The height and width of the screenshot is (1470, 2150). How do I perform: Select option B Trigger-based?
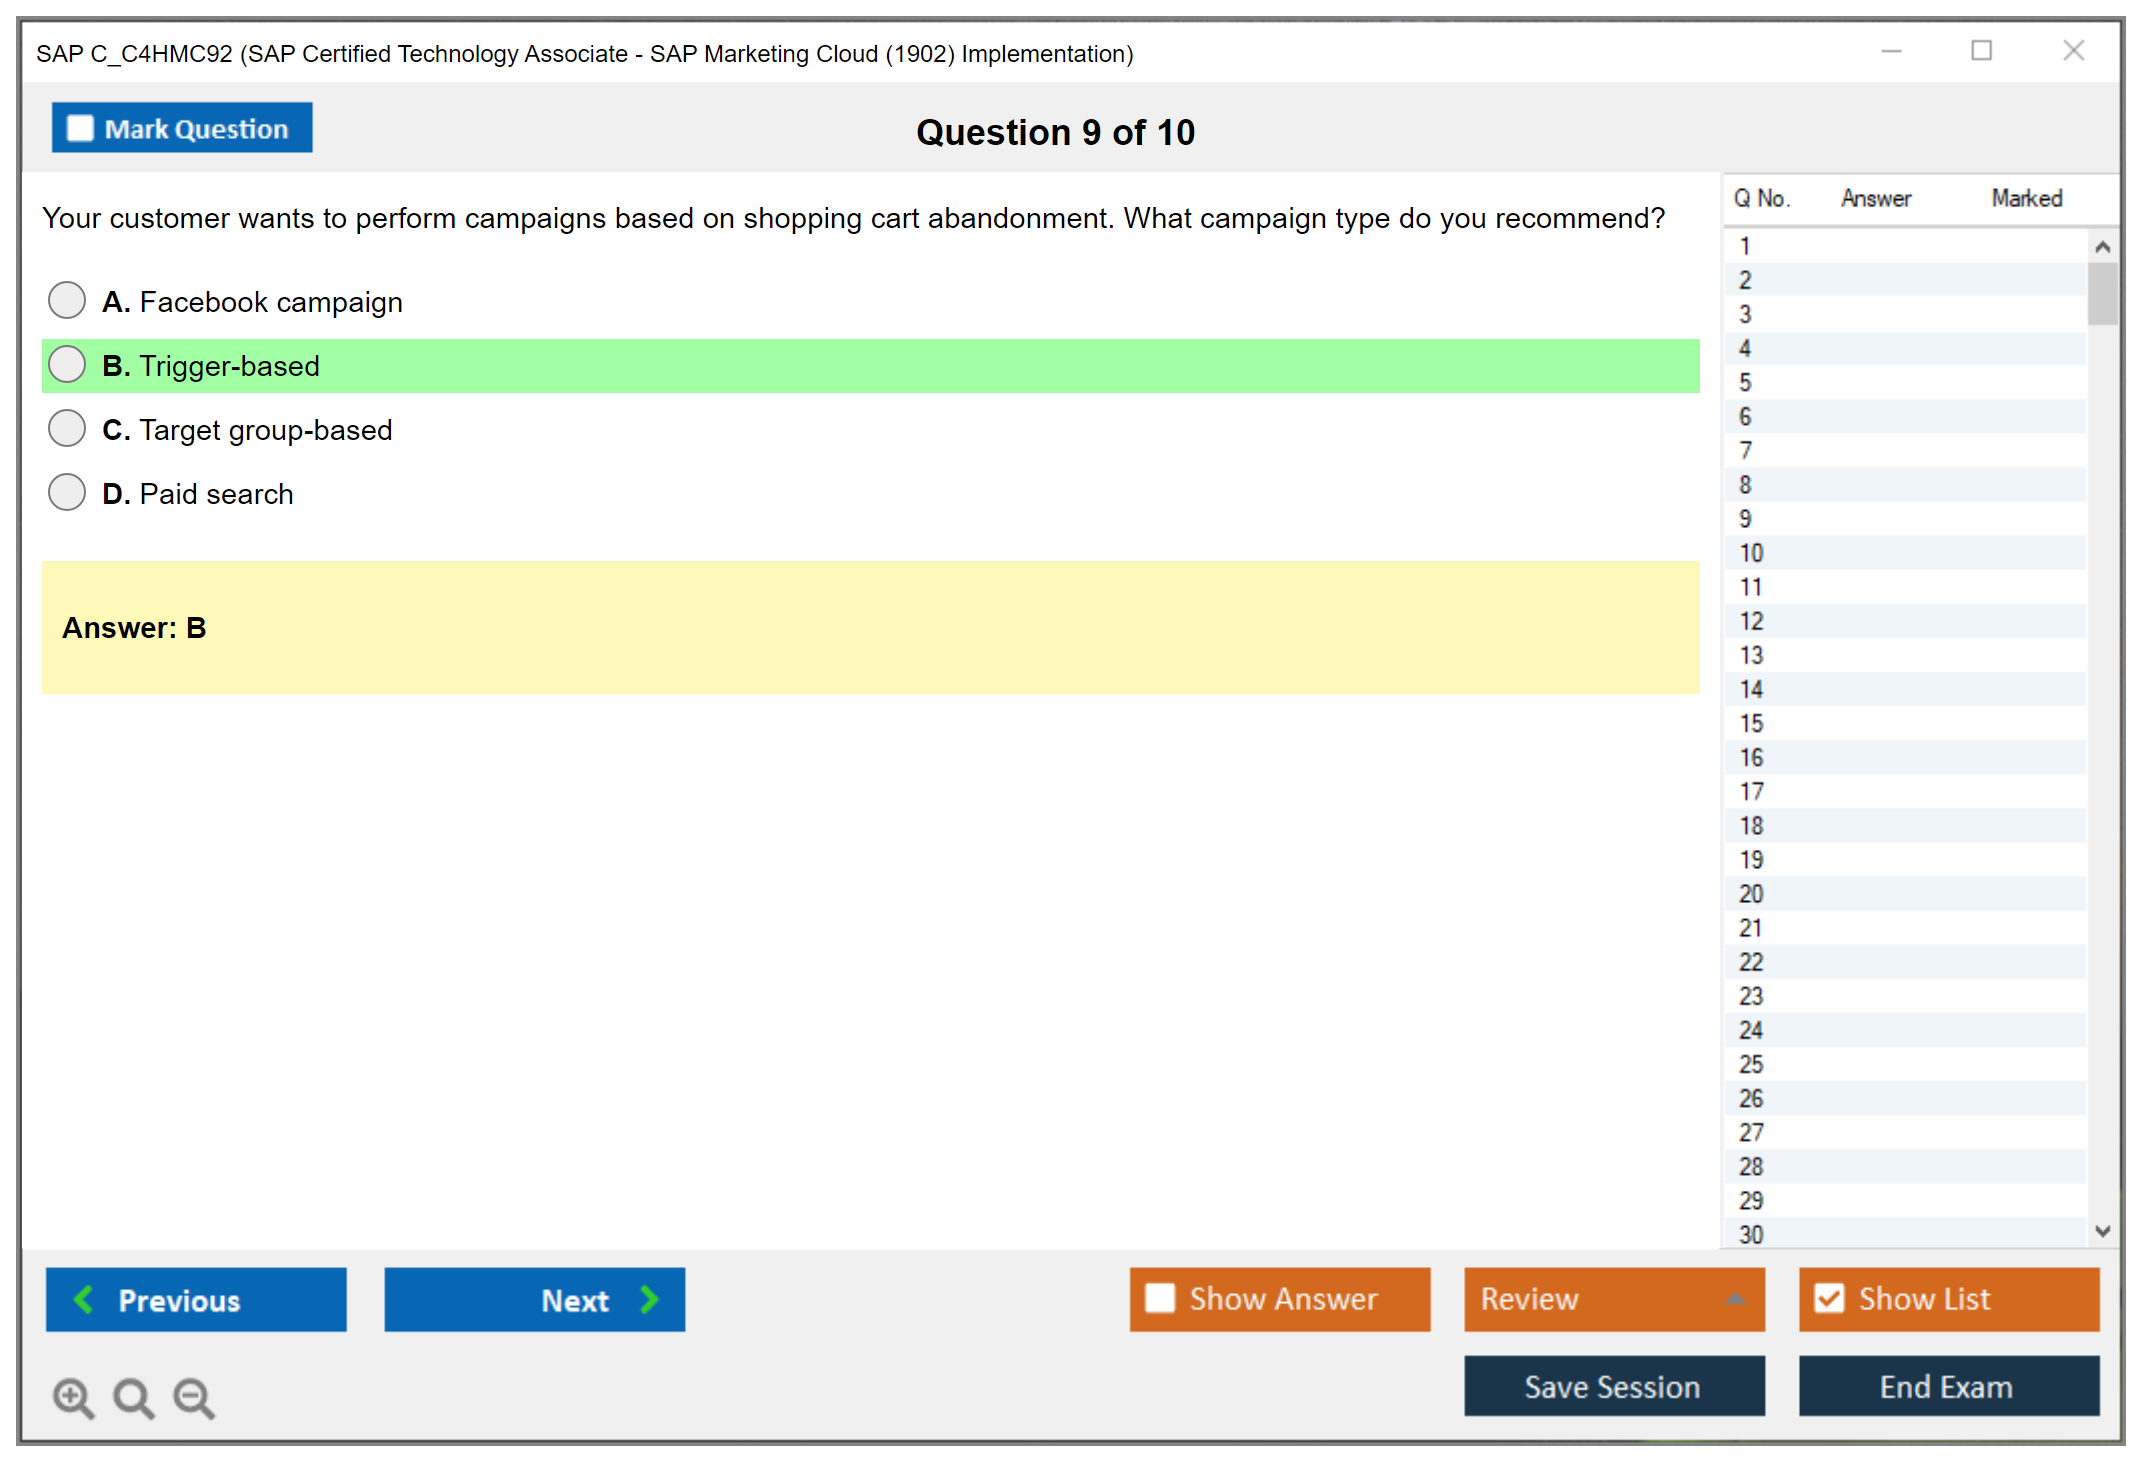click(x=67, y=365)
